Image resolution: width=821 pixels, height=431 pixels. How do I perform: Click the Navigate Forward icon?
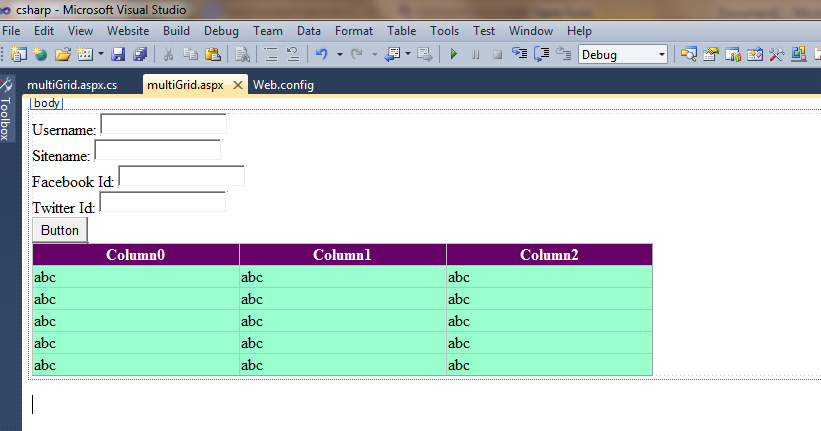point(425,54)
